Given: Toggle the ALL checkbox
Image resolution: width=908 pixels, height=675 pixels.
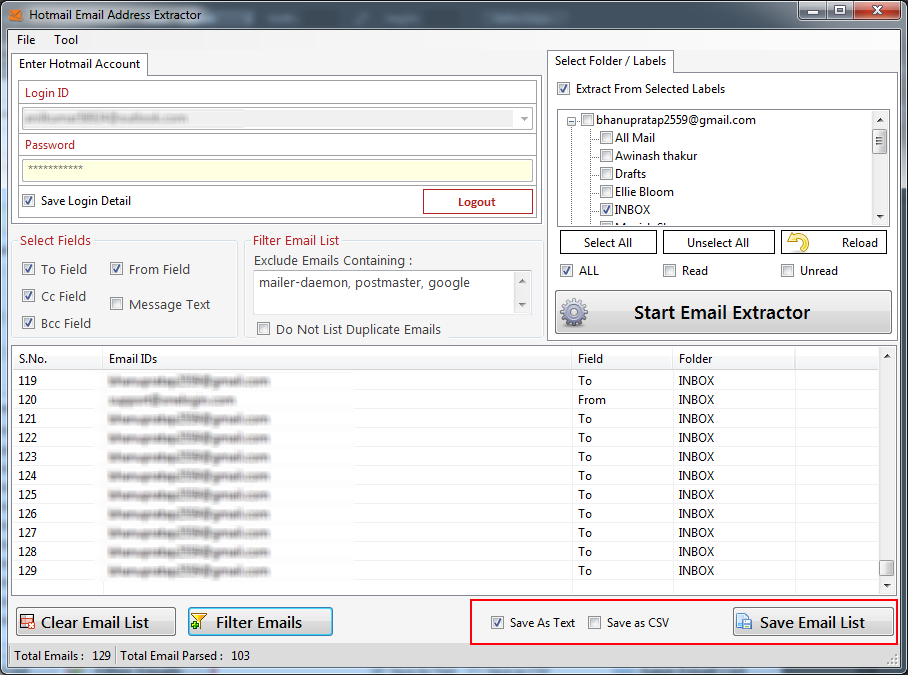Looking at the screenshot, I should (566, 270).
